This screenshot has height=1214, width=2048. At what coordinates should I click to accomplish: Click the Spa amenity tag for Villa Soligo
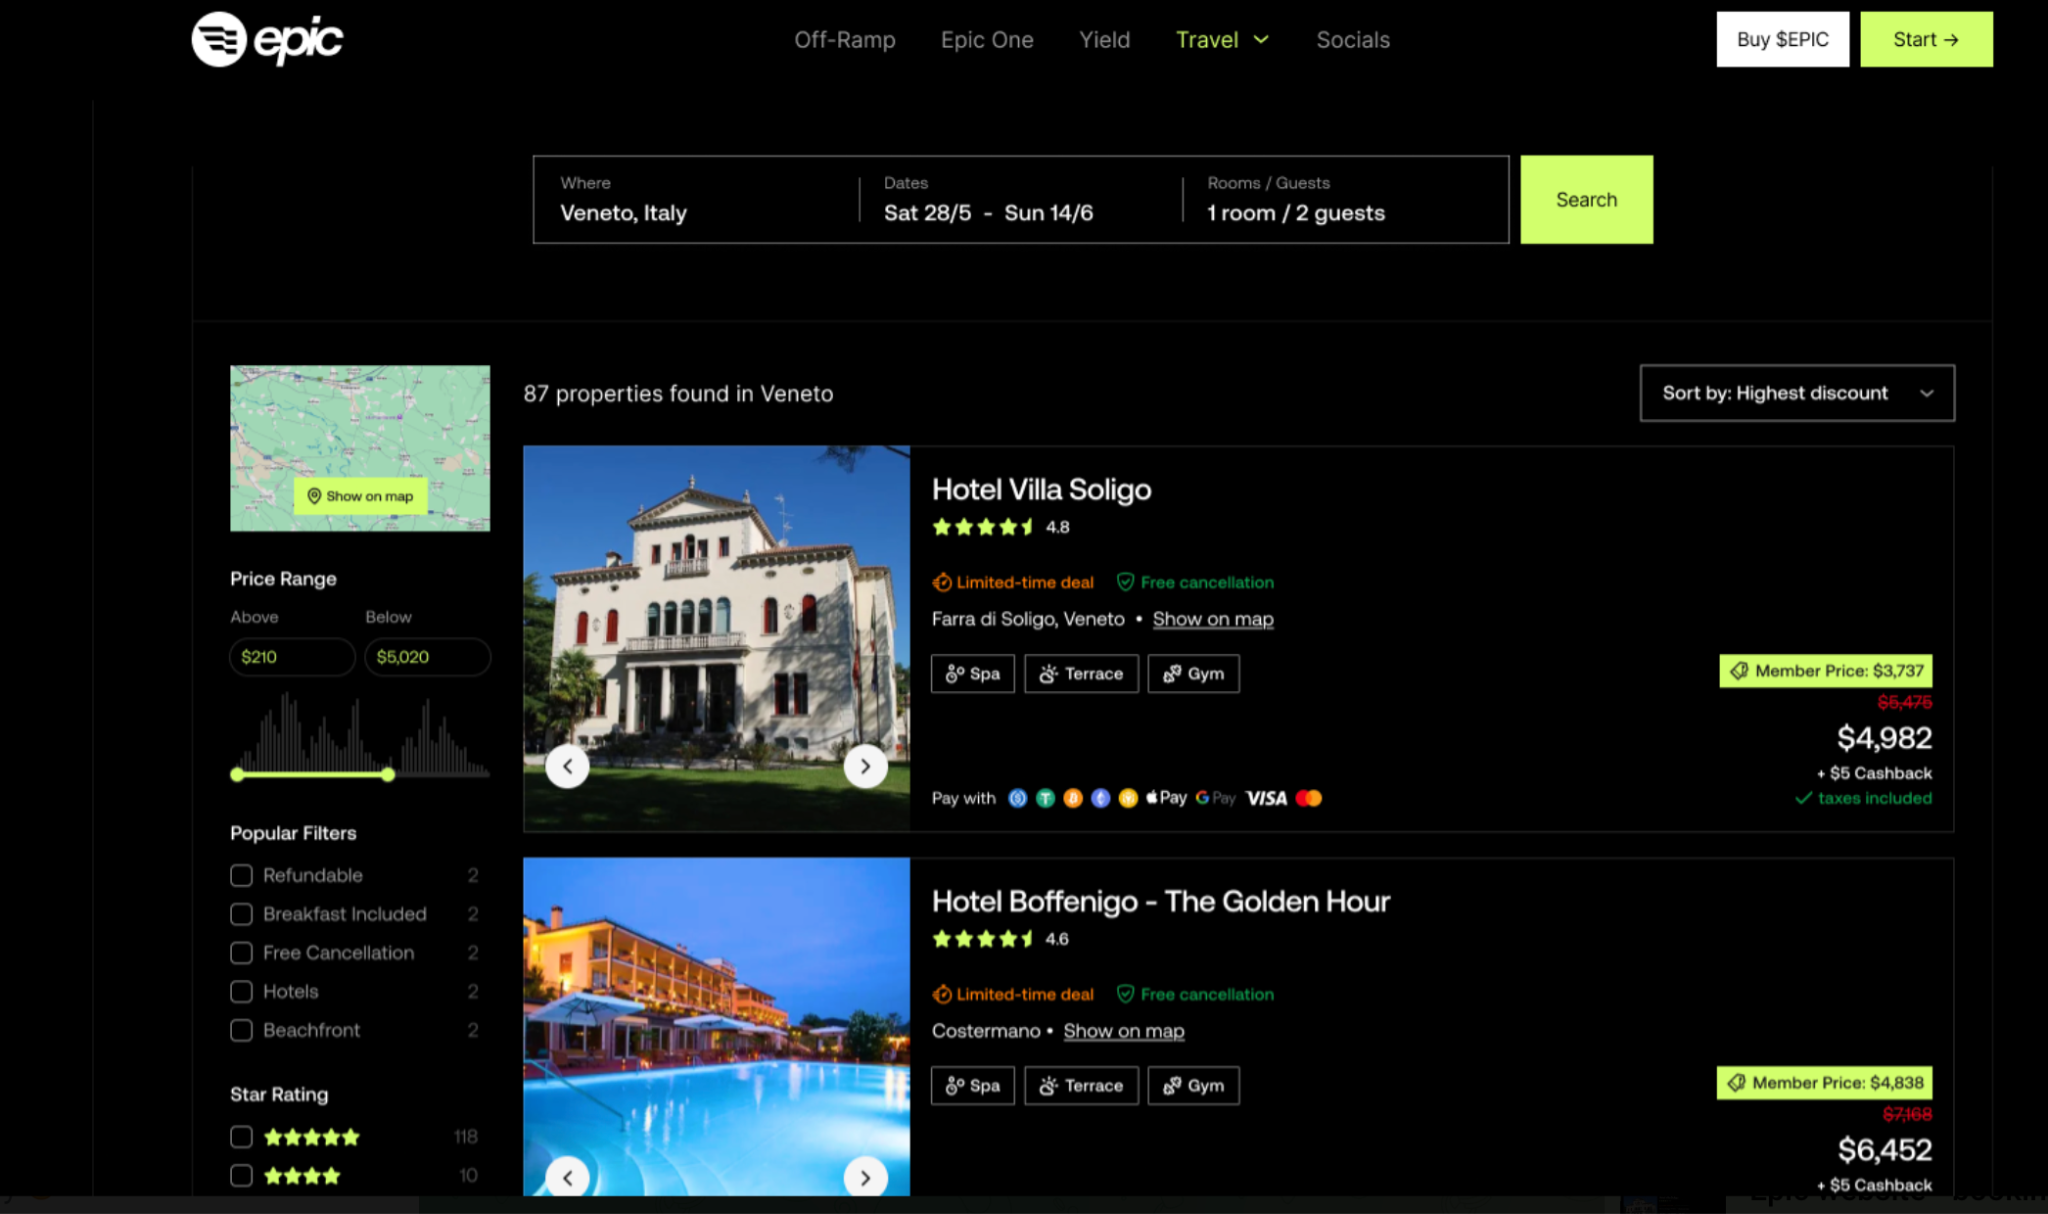(973, 674)
